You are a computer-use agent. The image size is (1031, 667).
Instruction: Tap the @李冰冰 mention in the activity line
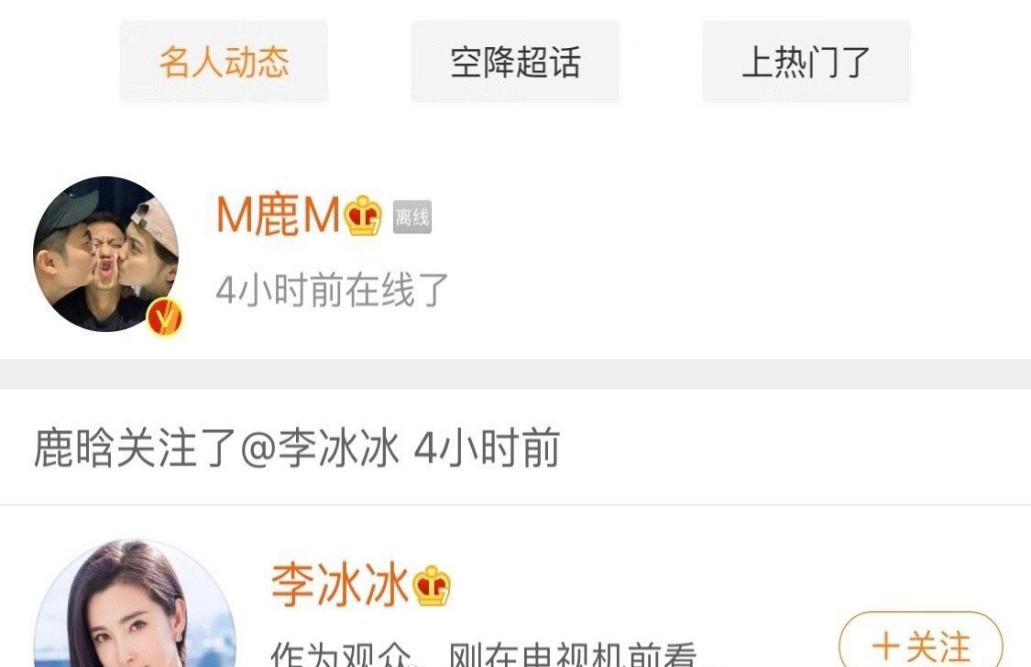(x=320, y=448)
